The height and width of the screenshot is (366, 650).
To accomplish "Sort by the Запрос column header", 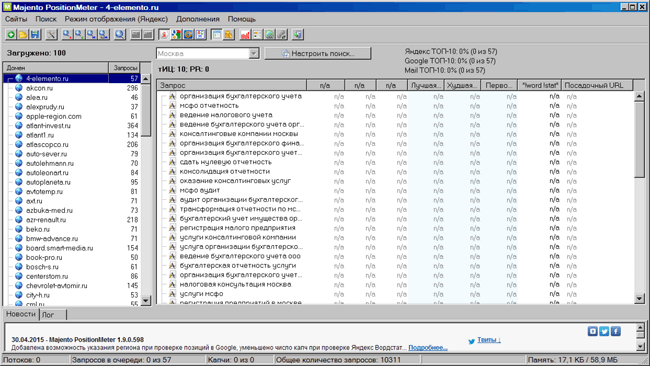I will (x=232, y=85).
